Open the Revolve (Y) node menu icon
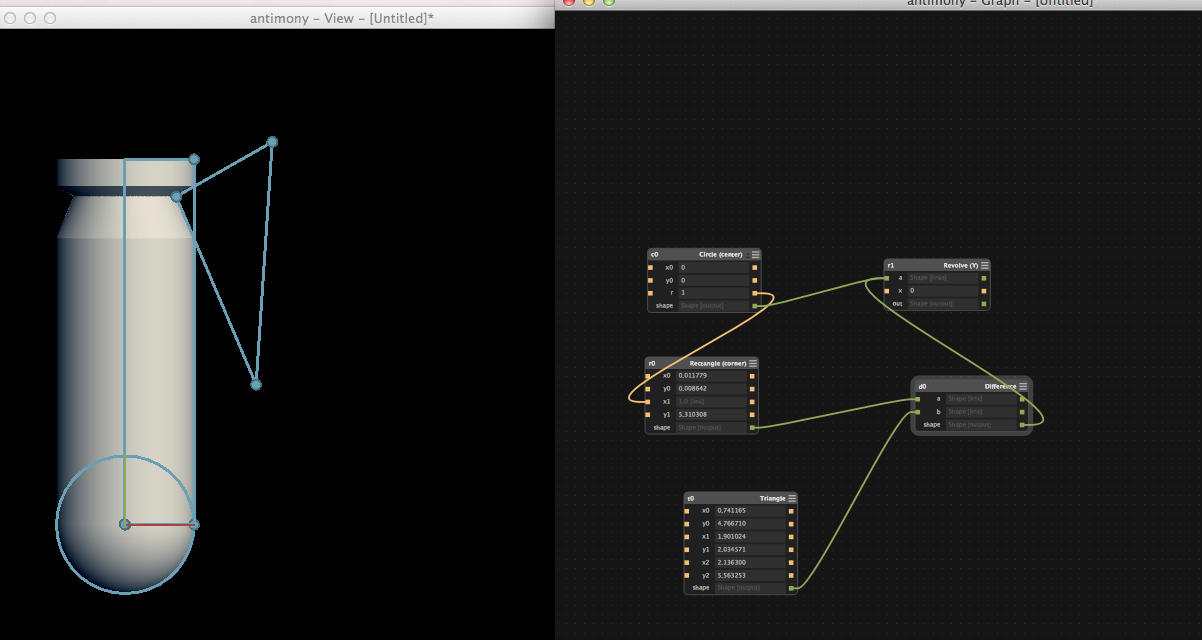The width and height of the screenshot is (1202, 640). pyautogui.click(x=985, y=265)
